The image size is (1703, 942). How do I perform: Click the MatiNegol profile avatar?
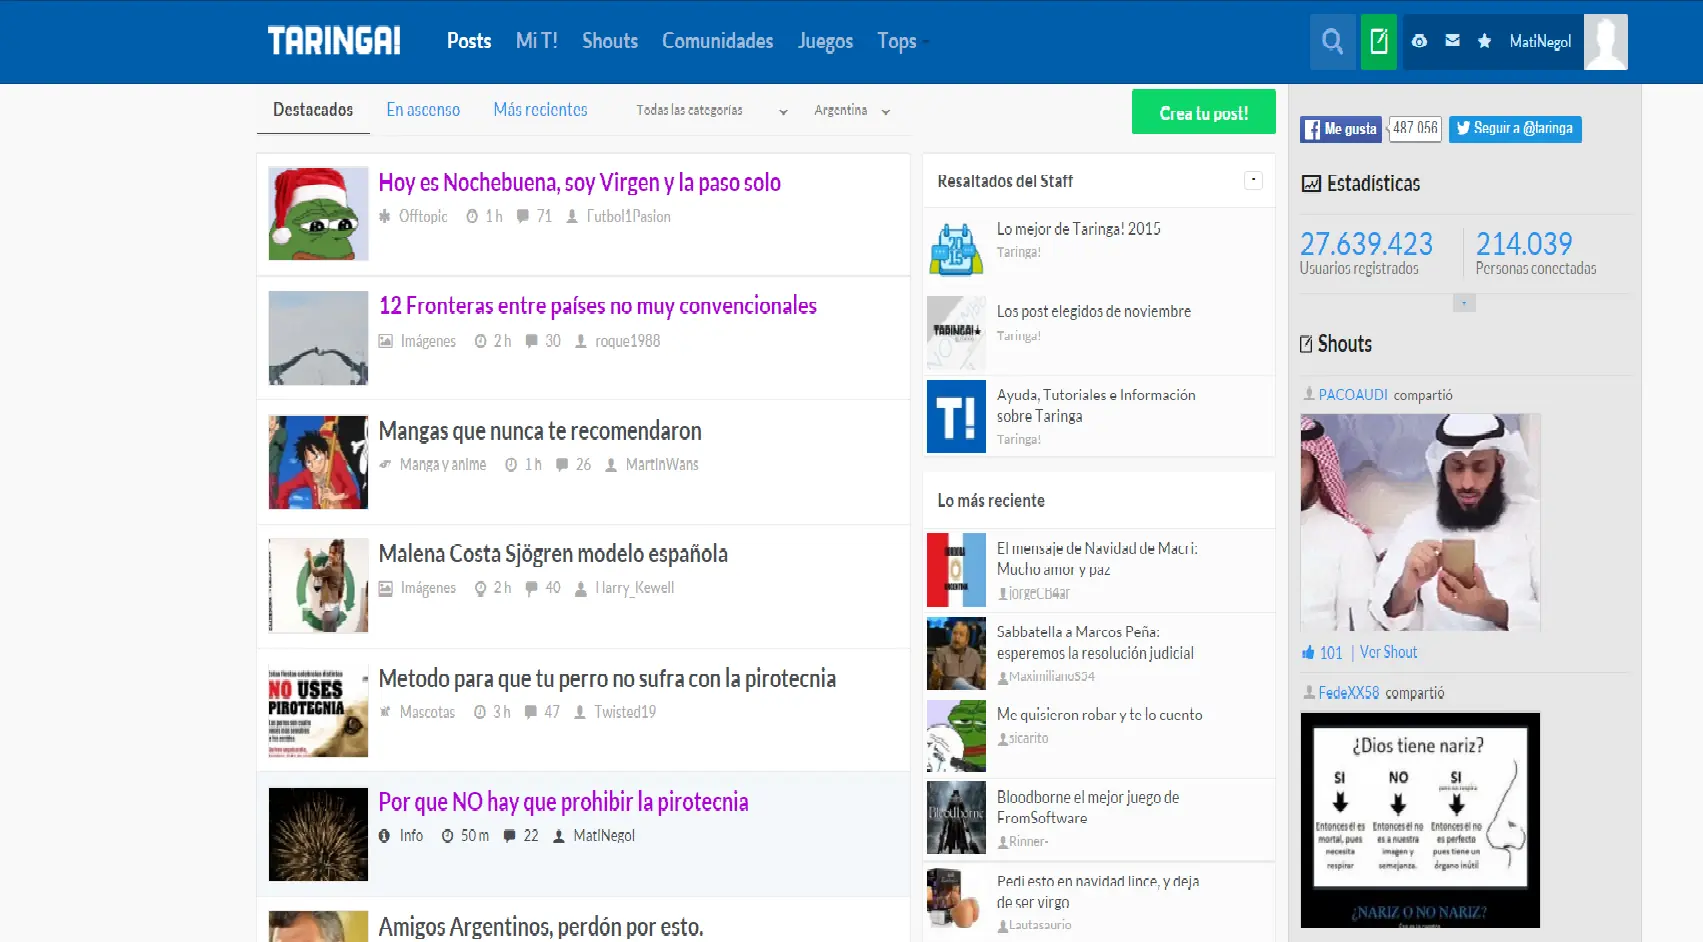click(x=1606, y=41)
